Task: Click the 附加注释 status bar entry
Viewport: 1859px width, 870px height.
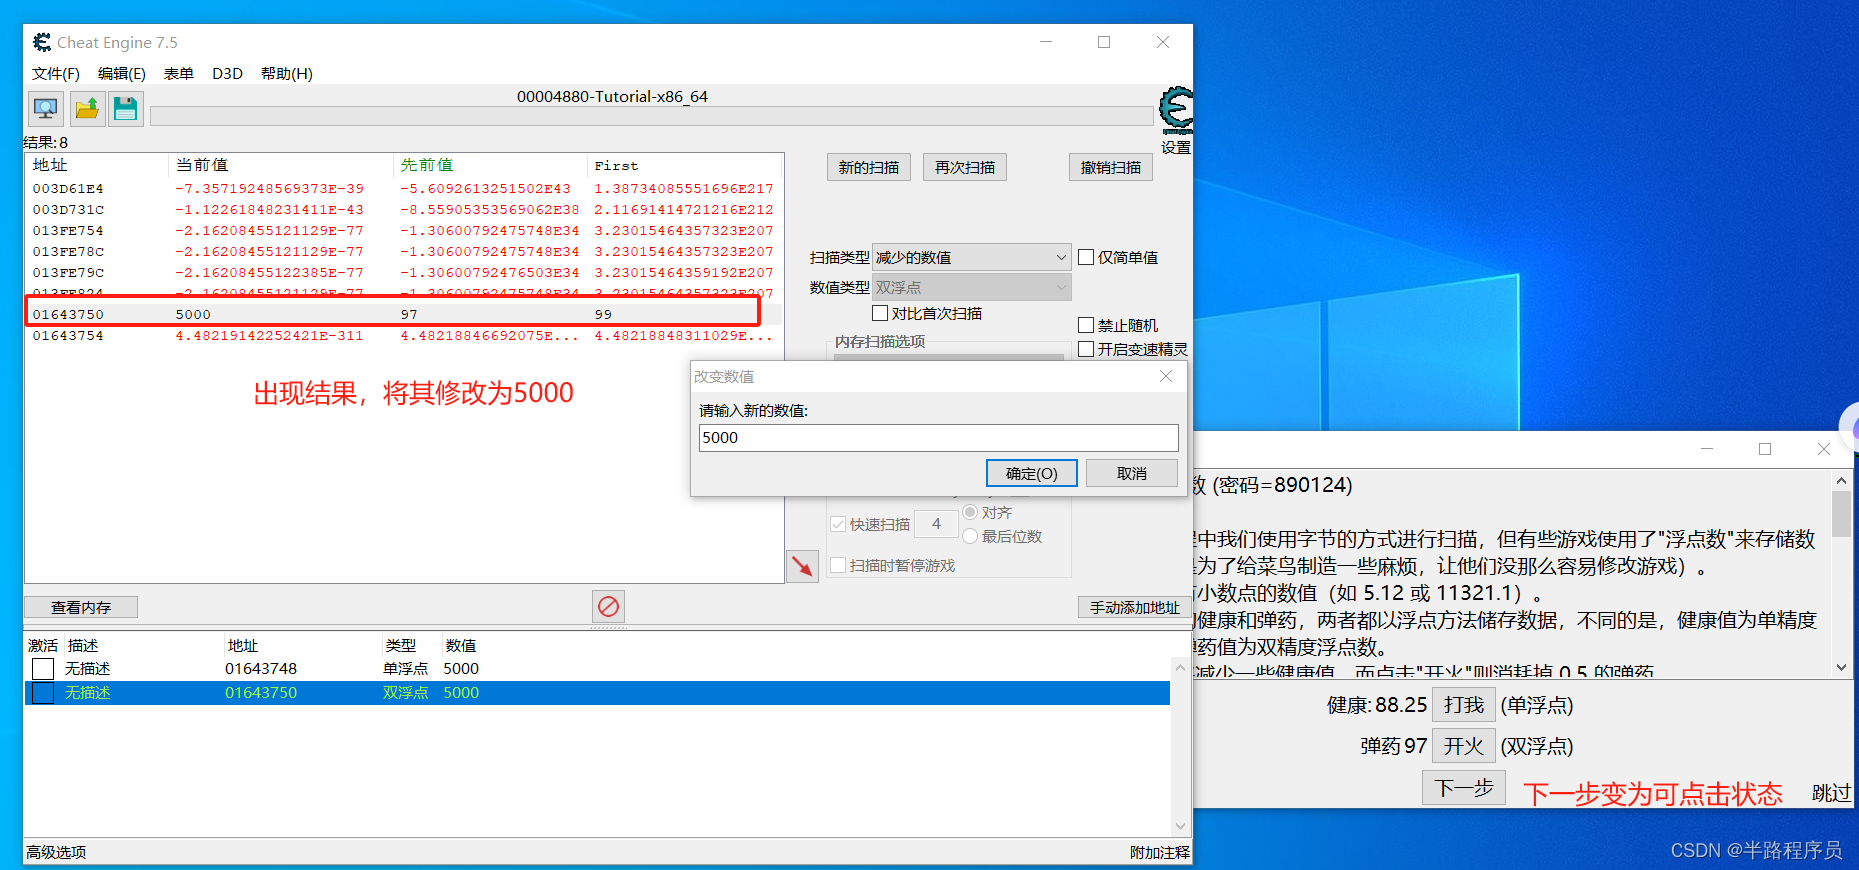Action: [1160, 852]
